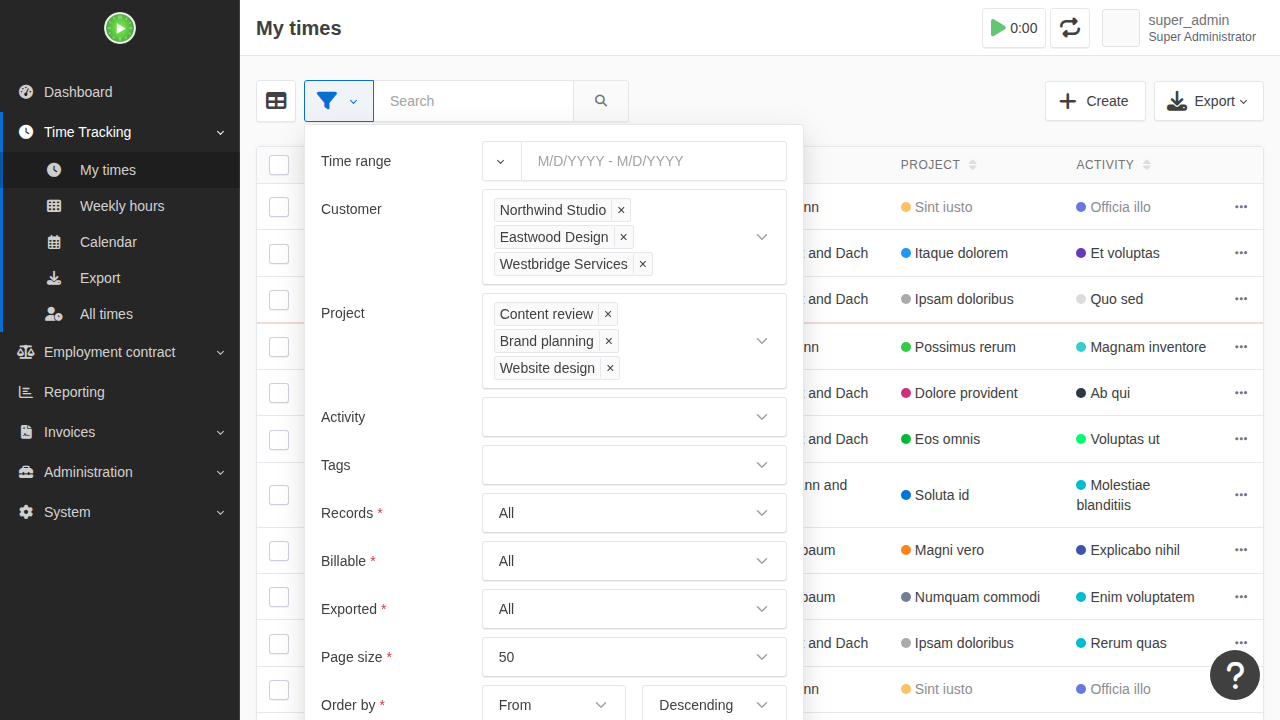Open the Records dropdown

point(634,513)
